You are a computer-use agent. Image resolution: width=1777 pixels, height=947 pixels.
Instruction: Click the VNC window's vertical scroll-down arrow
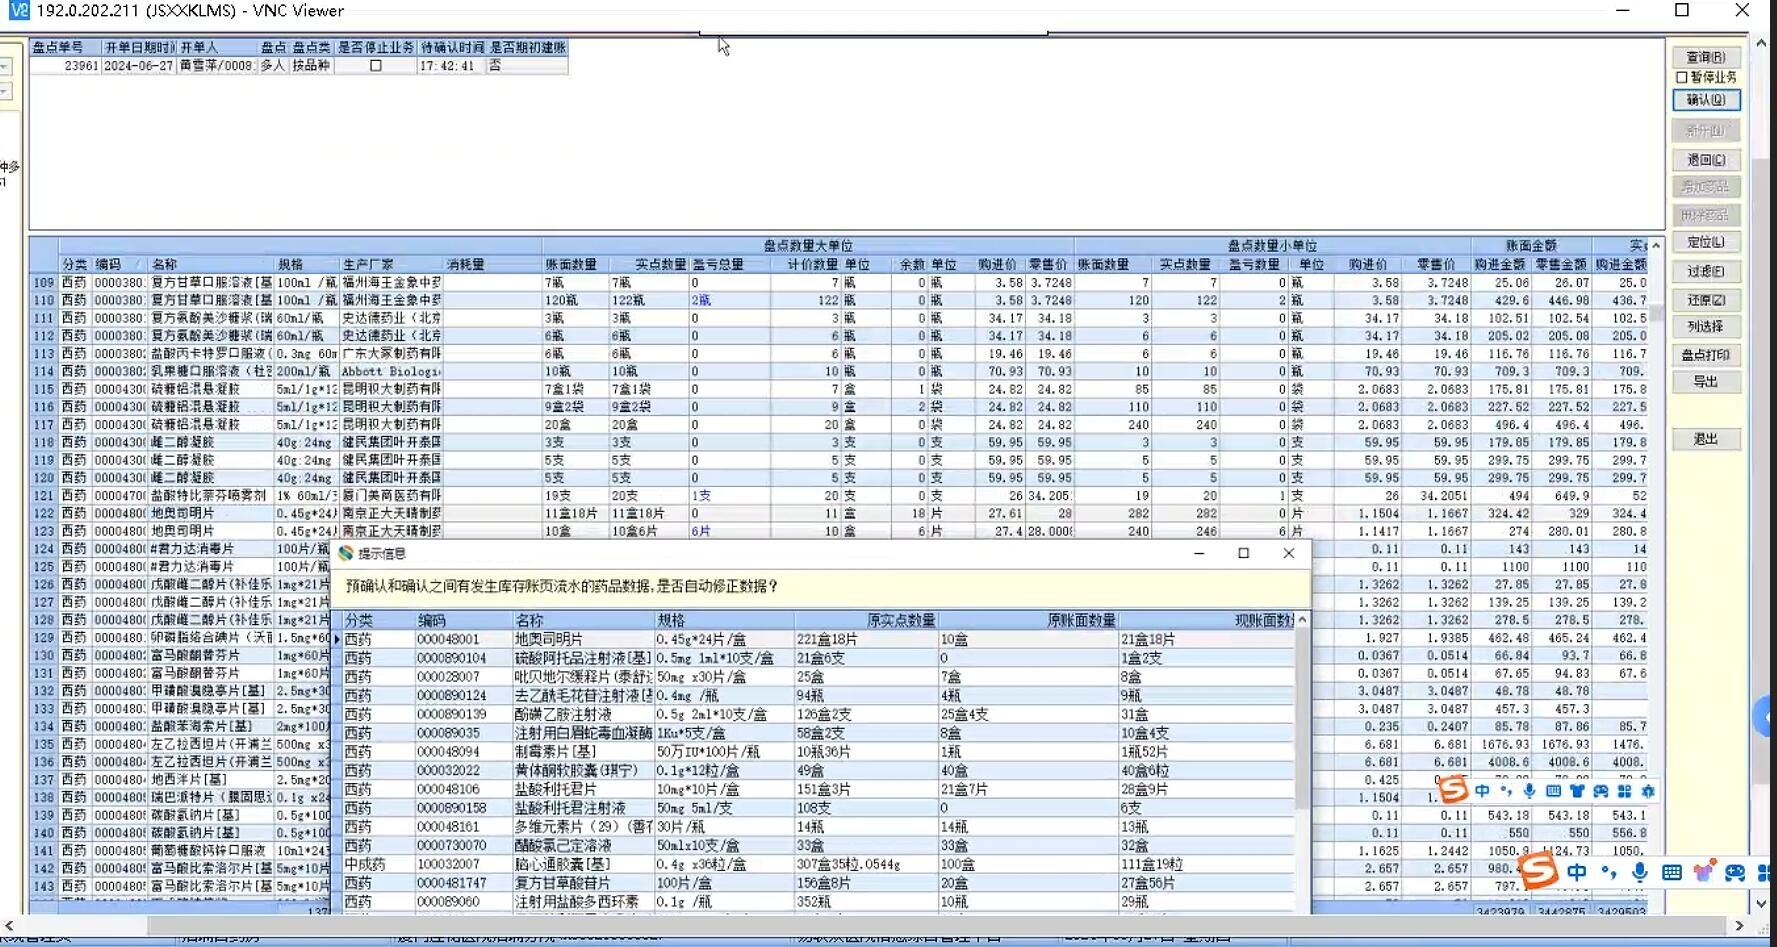coord(1762,903)
